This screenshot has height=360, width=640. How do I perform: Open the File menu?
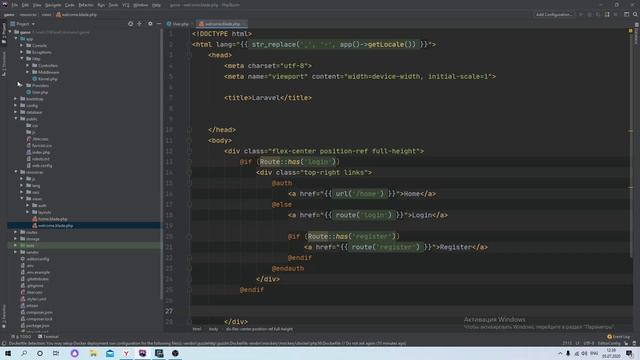[x=15, y=5]
